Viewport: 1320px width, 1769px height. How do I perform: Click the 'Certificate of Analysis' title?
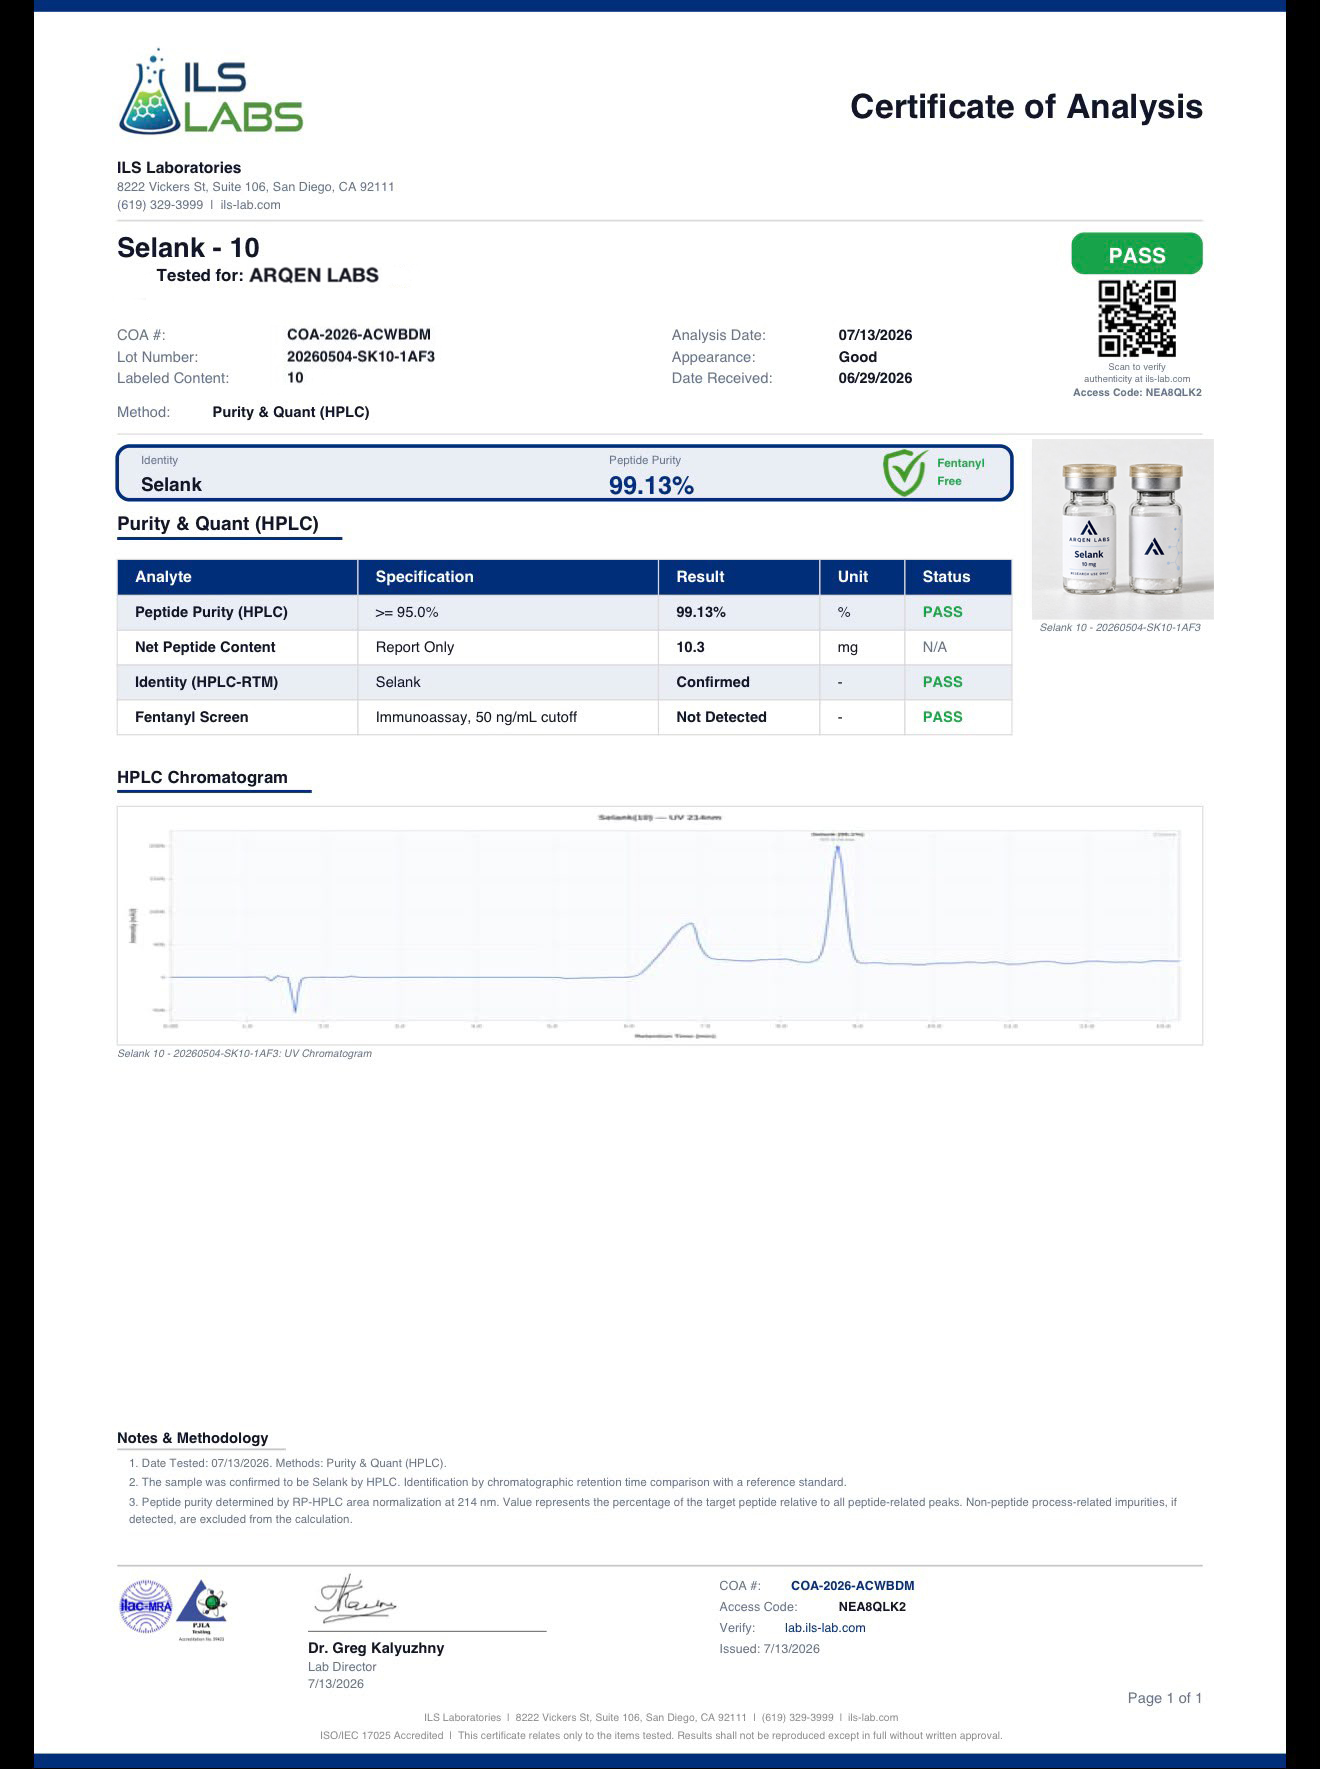pyautogui.click(x=1026, y=106)
